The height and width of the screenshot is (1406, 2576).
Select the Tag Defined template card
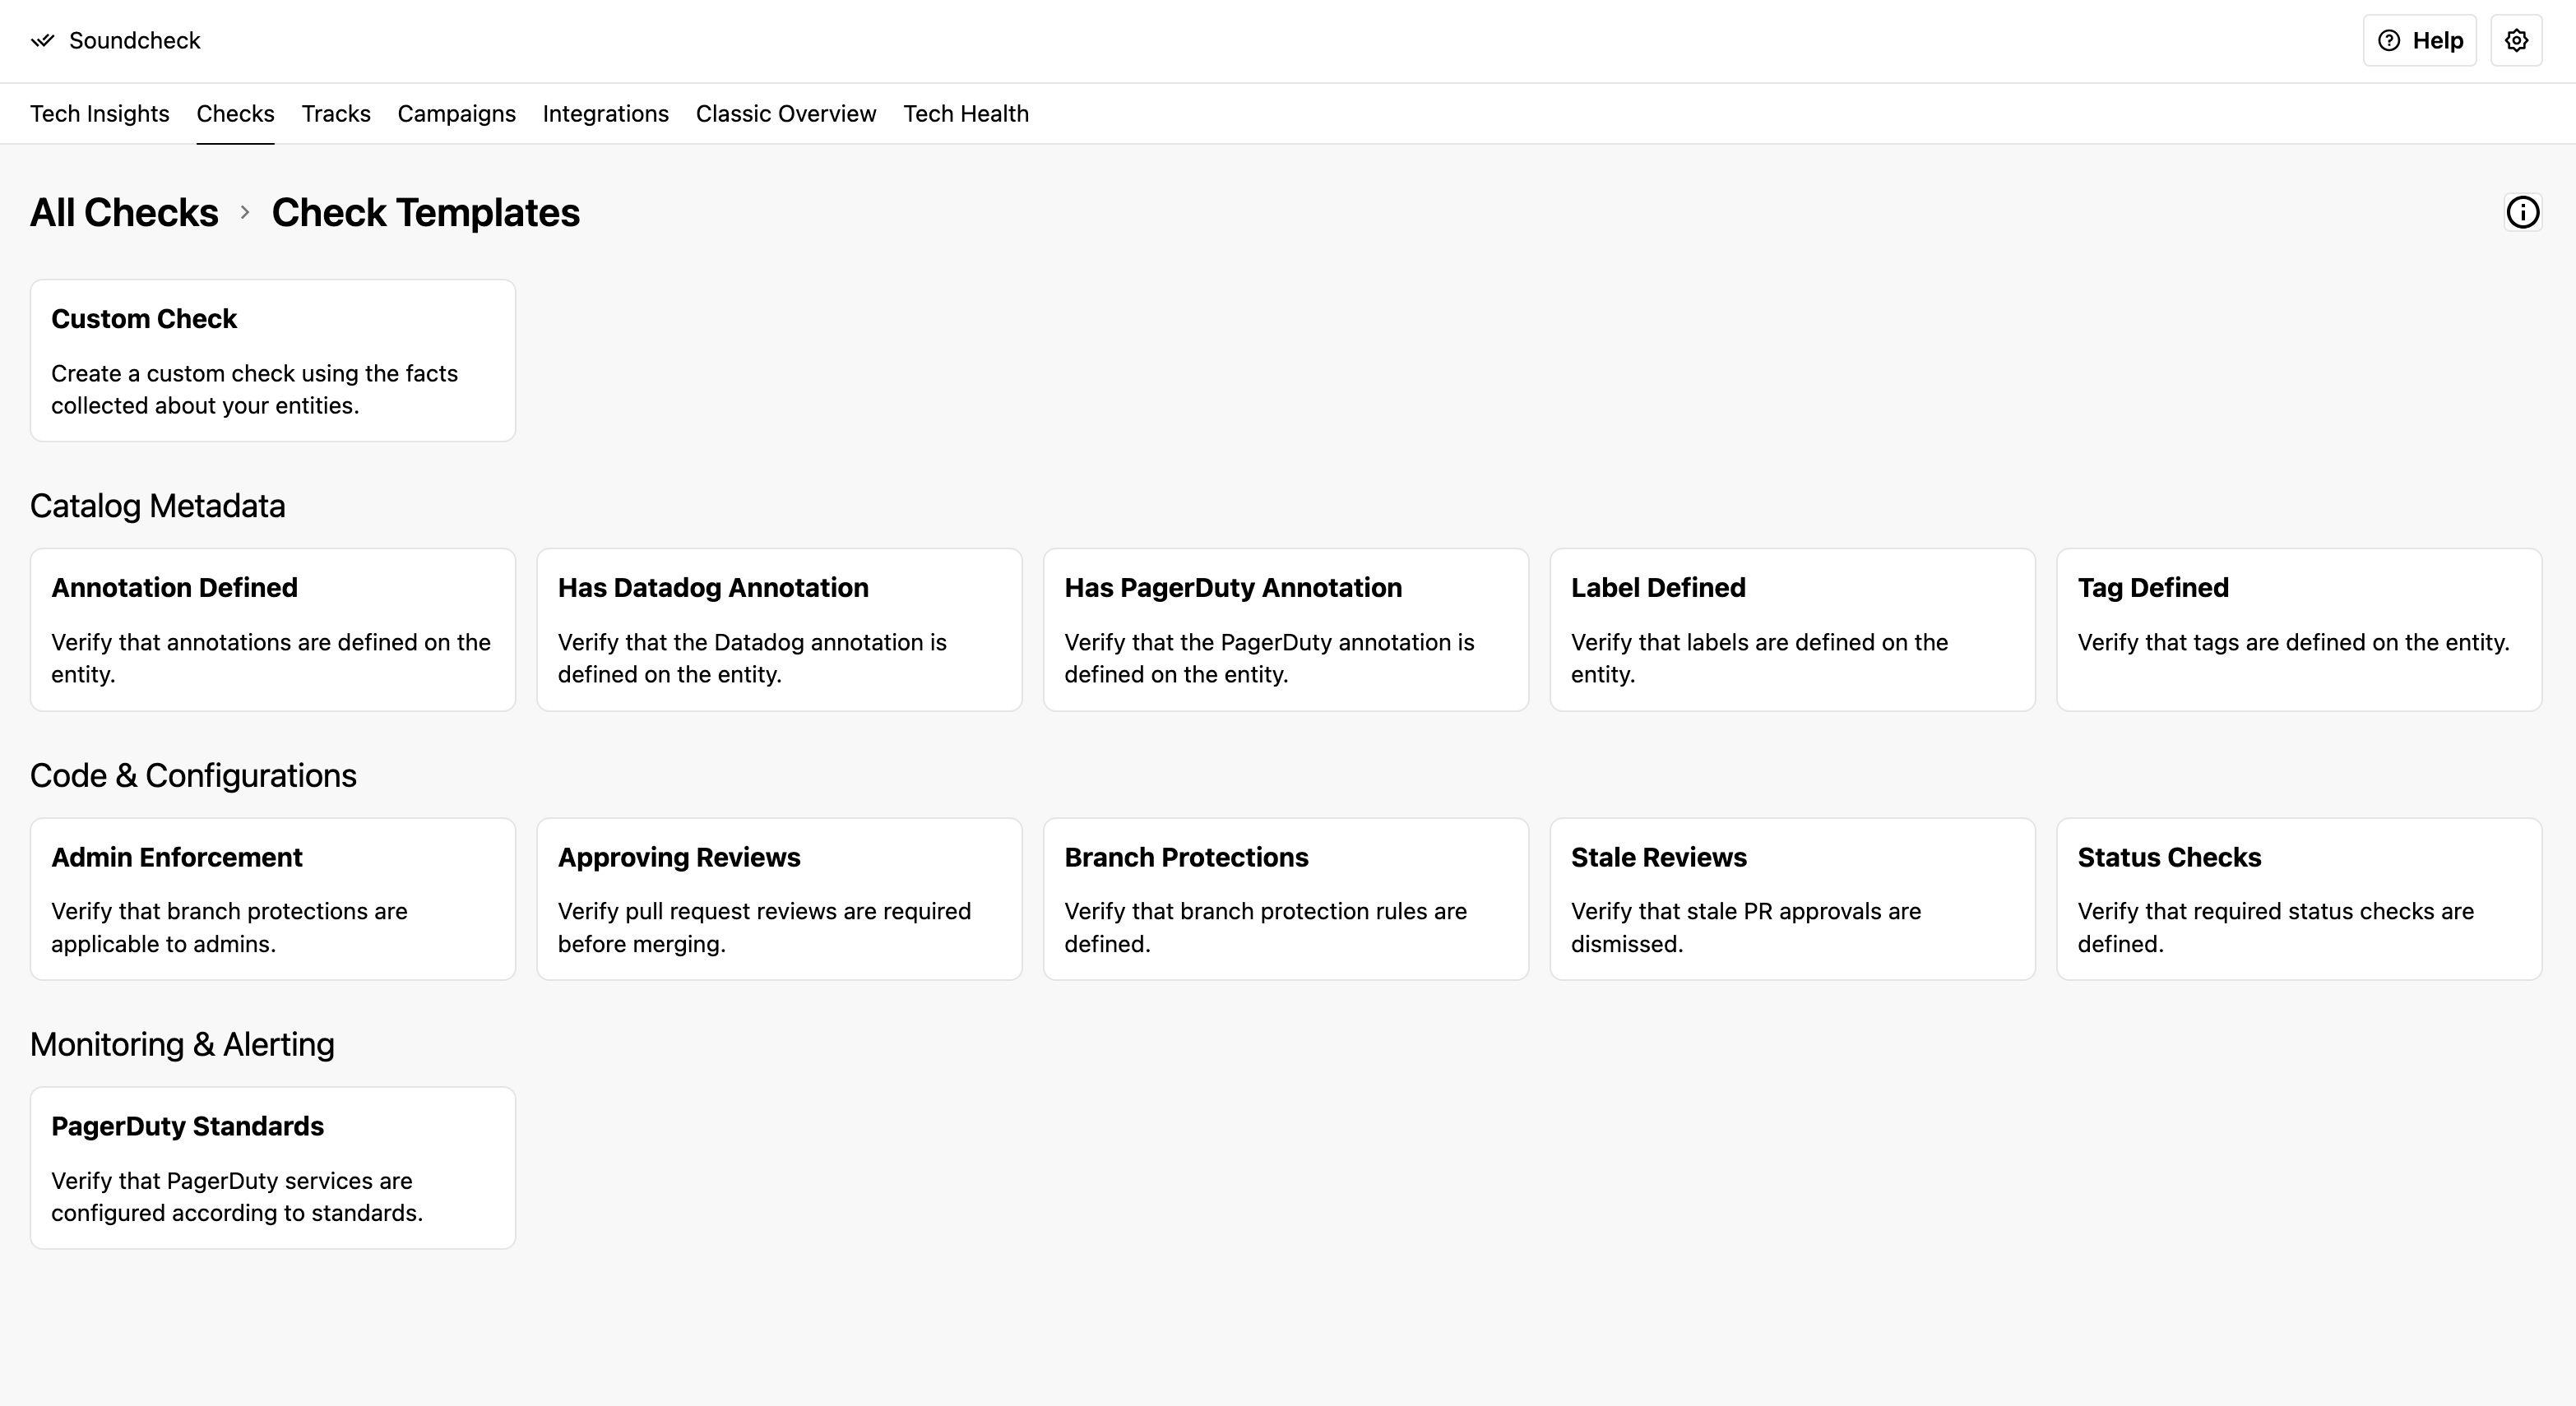pos(2298,629)
